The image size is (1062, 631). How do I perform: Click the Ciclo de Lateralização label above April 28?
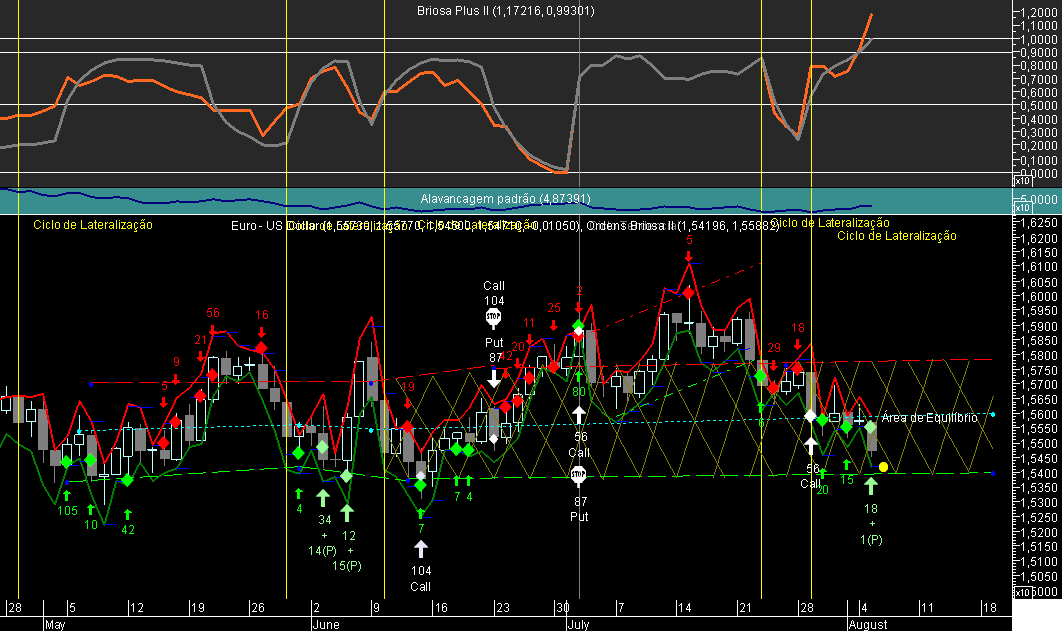point(93,225)
